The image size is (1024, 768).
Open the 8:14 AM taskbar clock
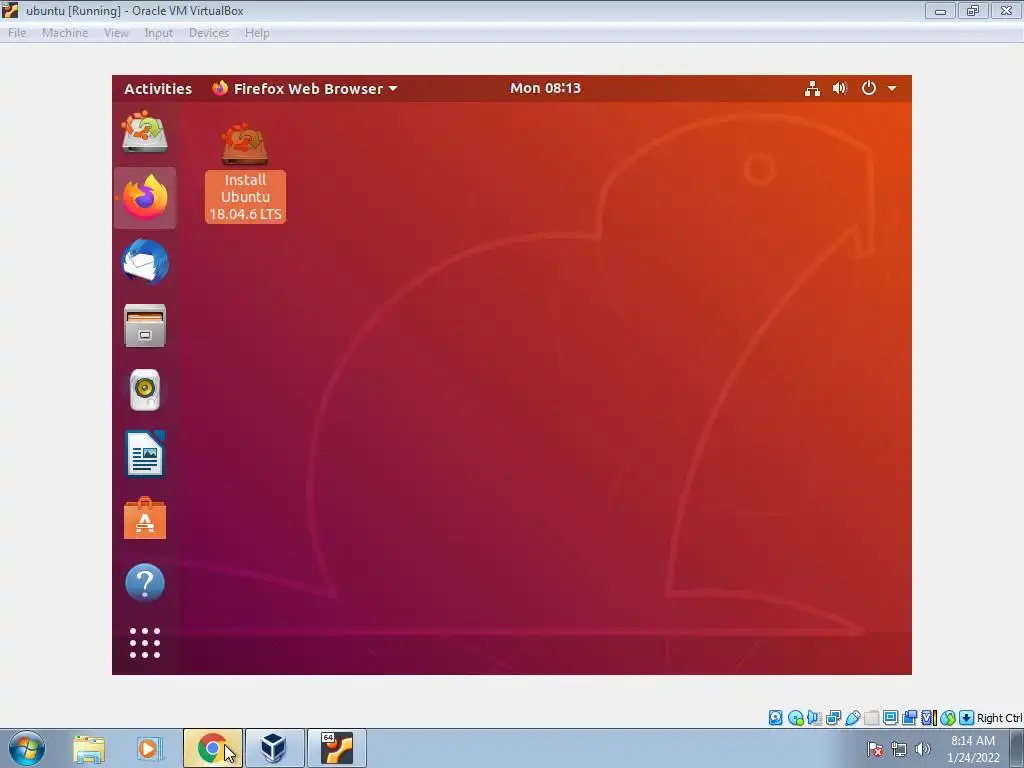point(972,749)
